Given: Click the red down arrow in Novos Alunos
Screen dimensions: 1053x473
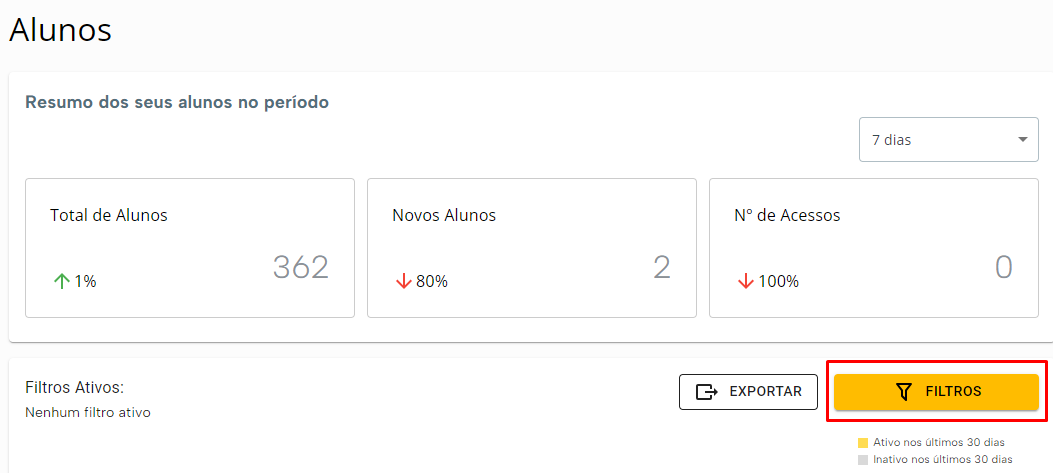Looking at the screenshot, I should point(403,281).
